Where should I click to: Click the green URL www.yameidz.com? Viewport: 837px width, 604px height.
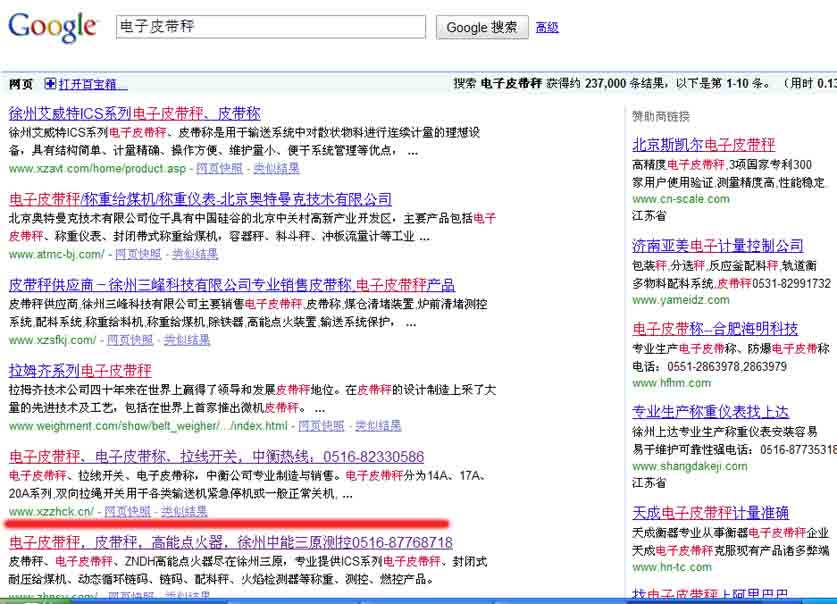click(681, 300)
